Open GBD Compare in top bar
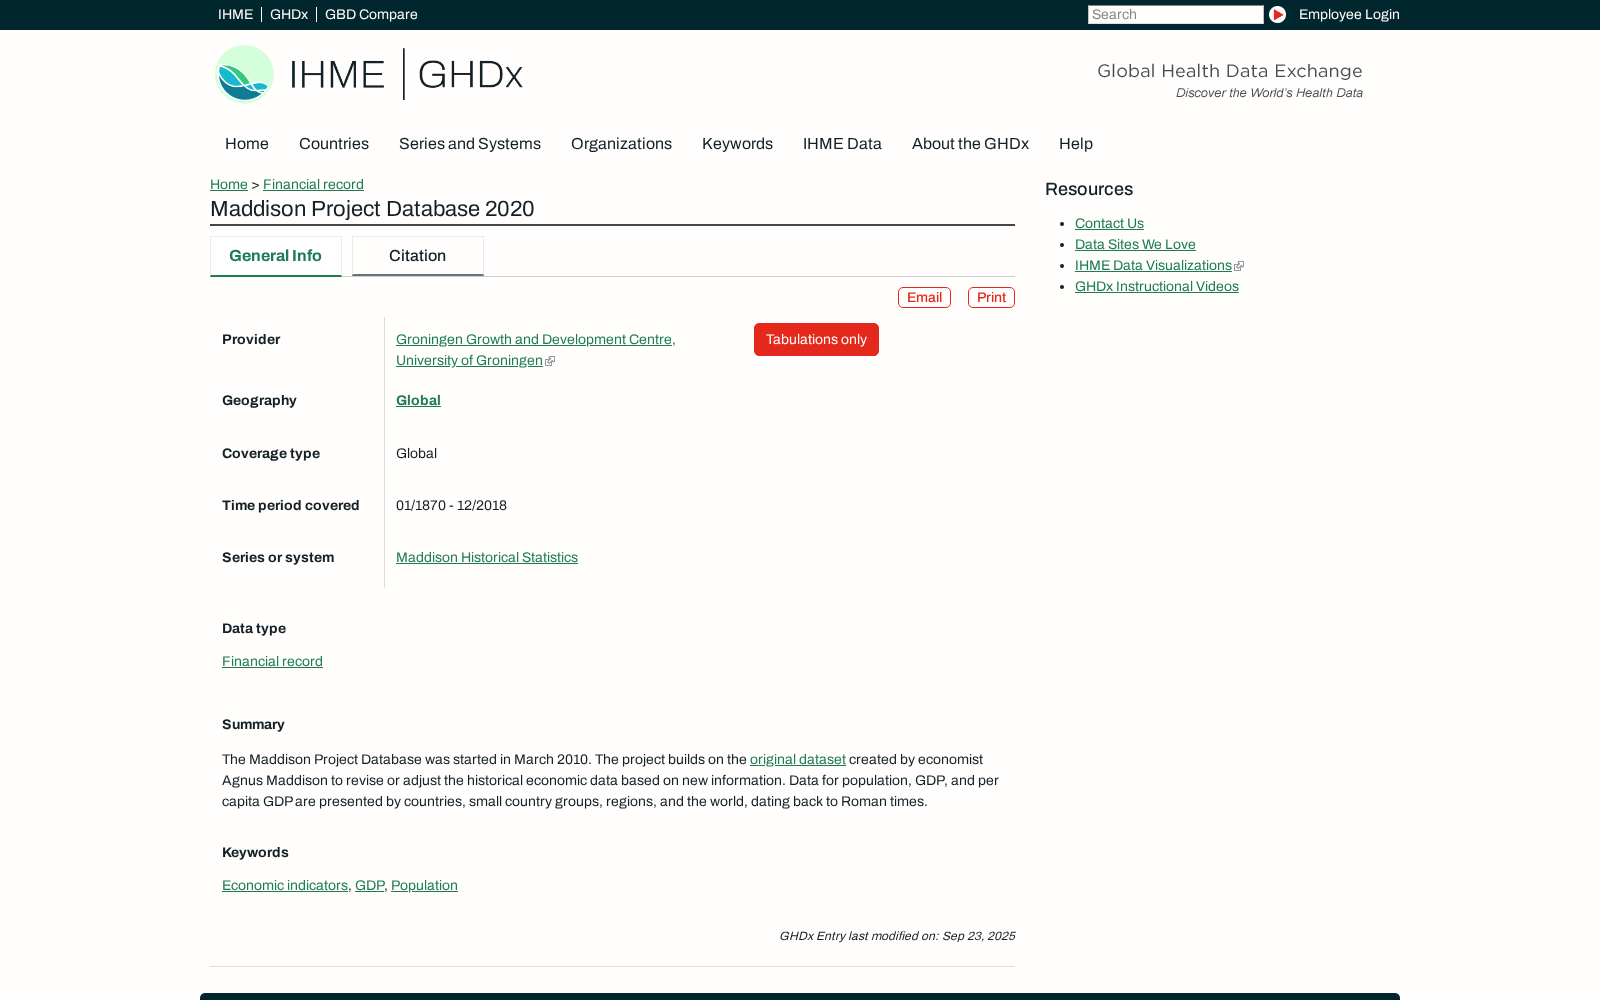This screenshot has height=1000, width=1600. (x=371, y=14)
